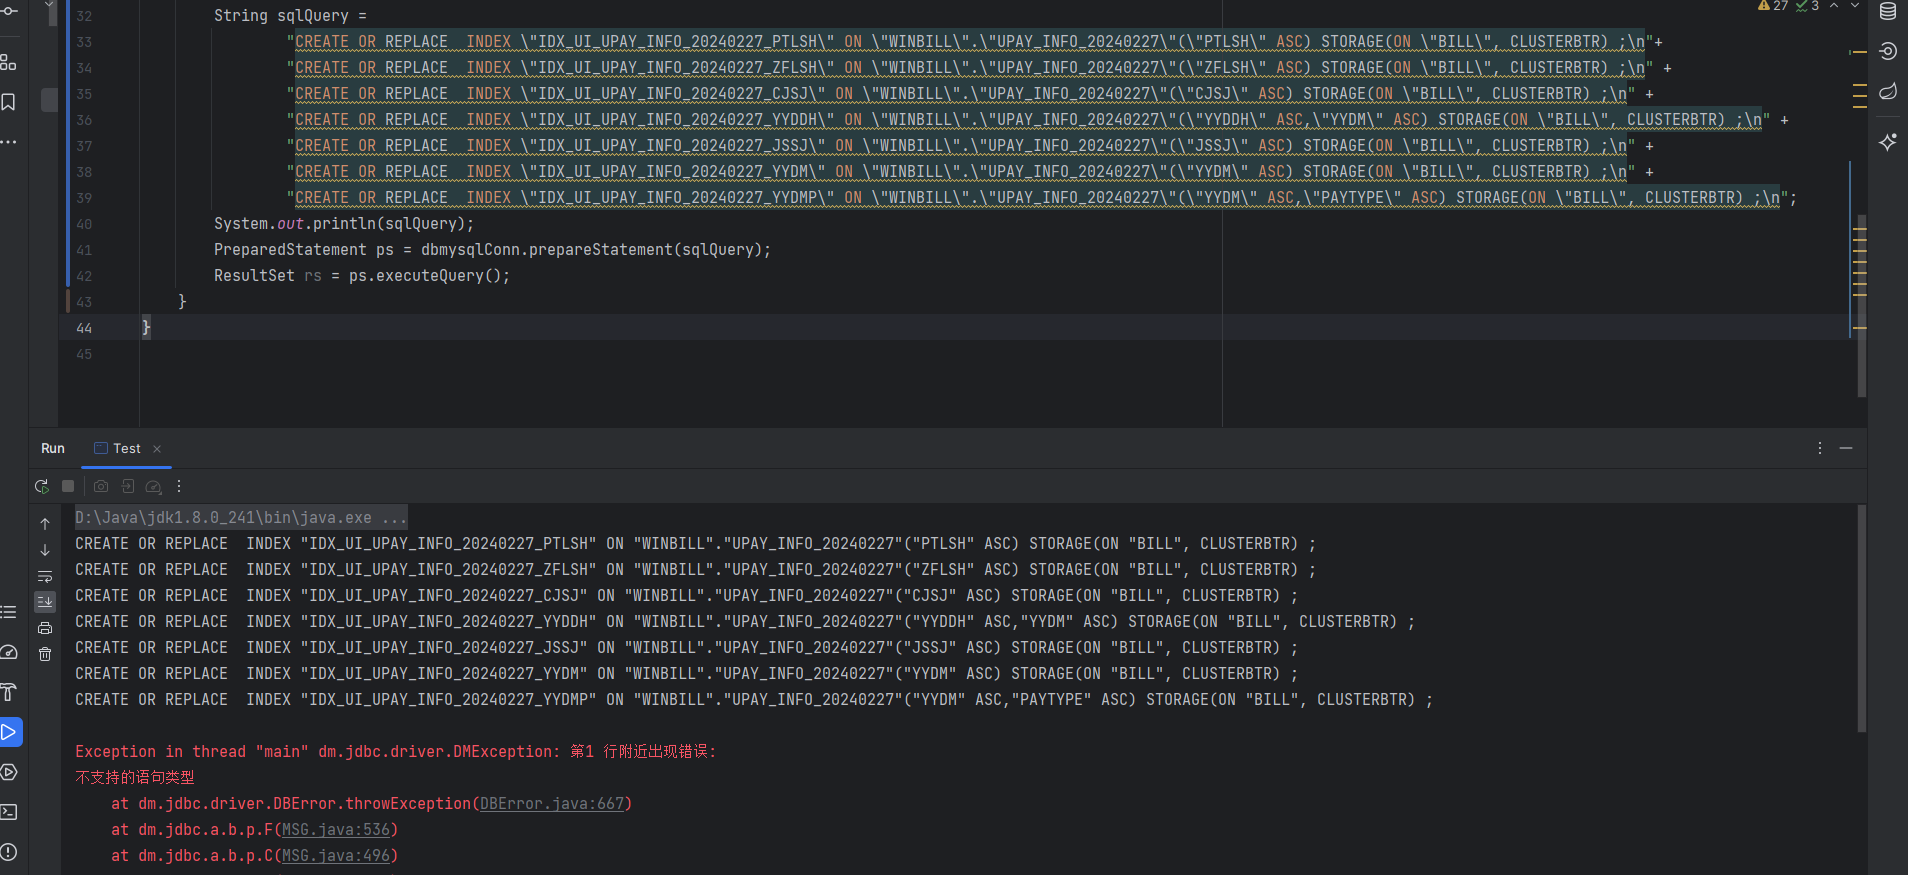Screen dimensions: 1908x875
Task: Click the console output vertical scrollbar
Action: click(1861, 618)
